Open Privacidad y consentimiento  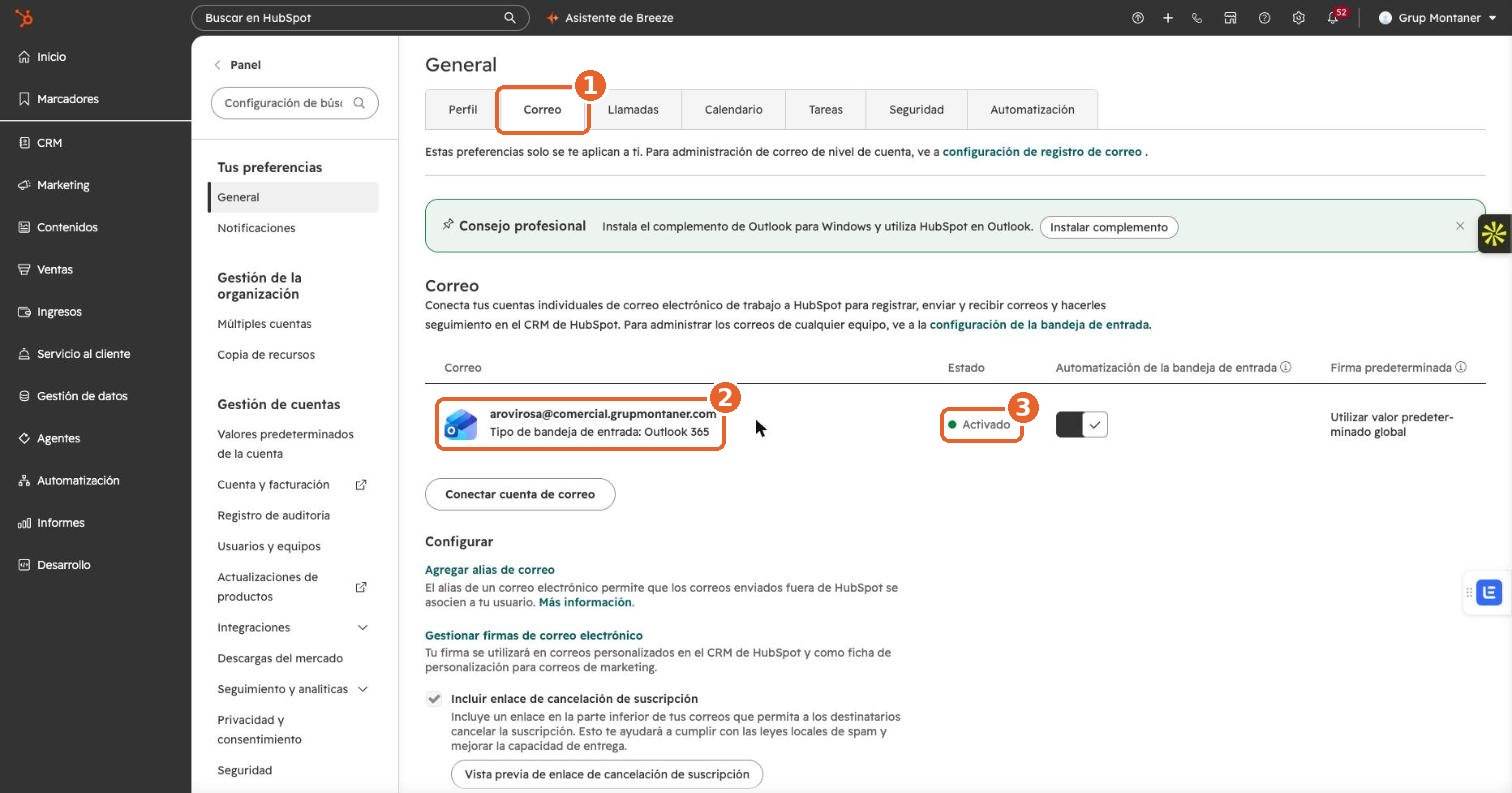click(x=259, y=730)
